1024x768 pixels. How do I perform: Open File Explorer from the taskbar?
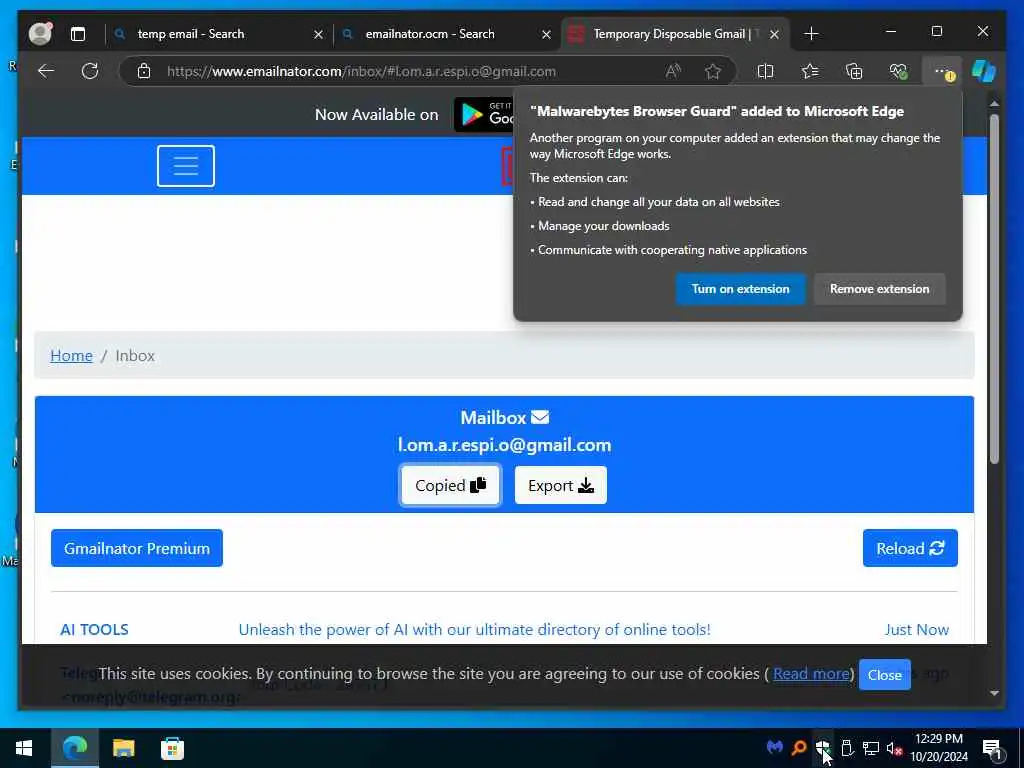point(123,748)
